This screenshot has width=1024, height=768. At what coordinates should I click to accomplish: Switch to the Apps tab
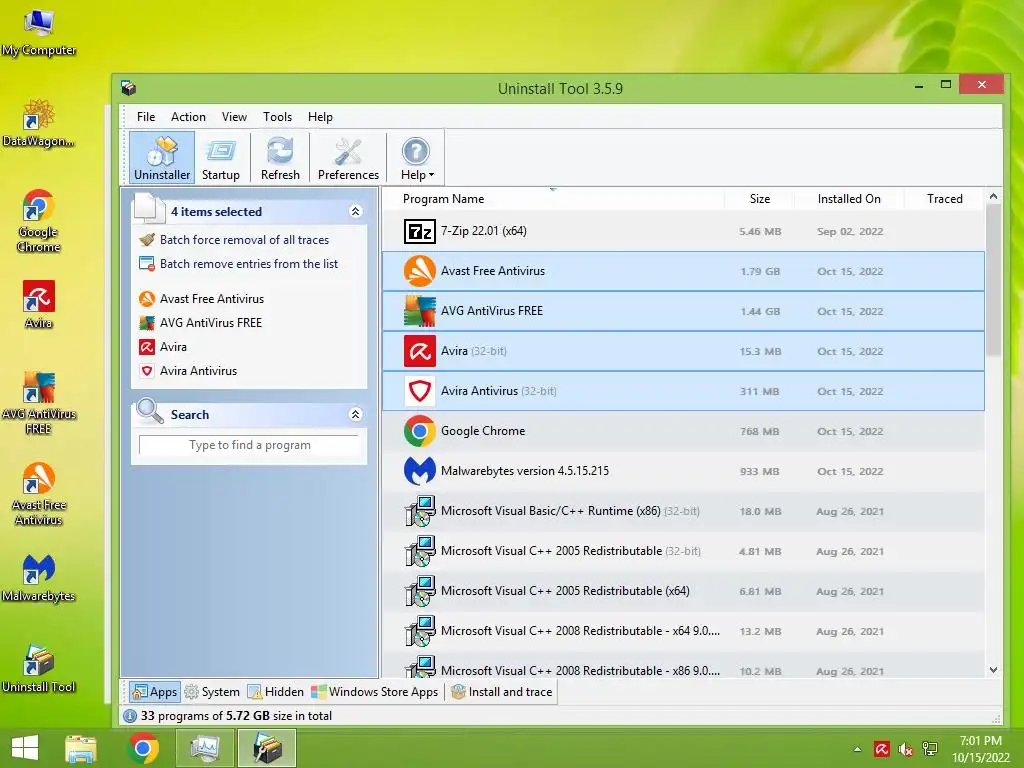coord(154,692)
